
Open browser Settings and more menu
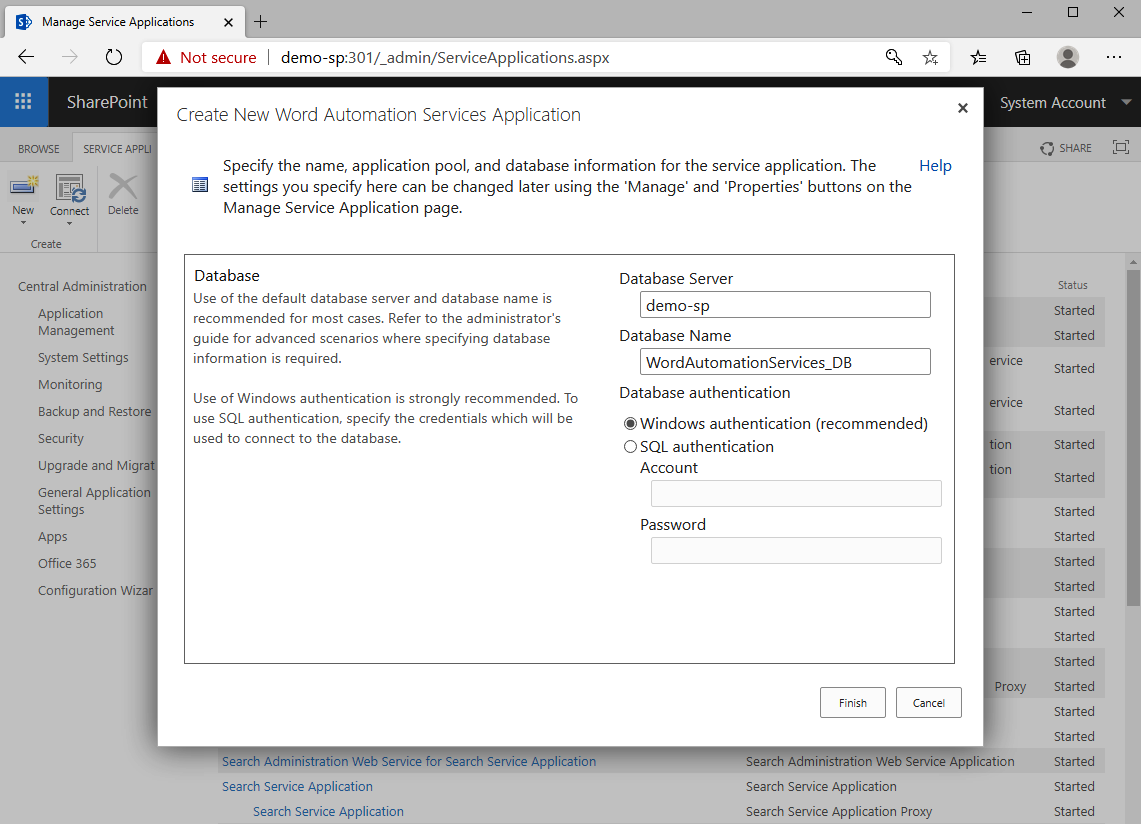tap(1113, 58)
